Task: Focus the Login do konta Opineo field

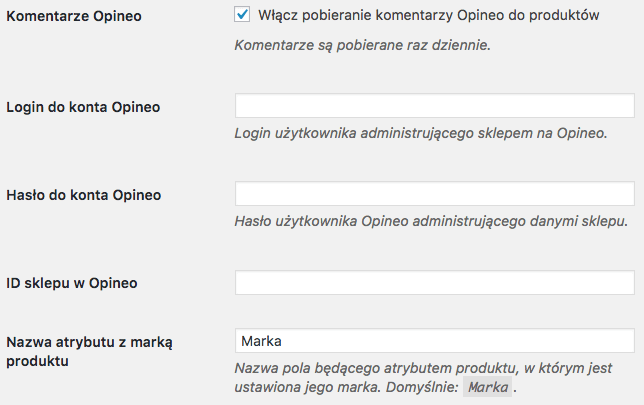Action: (x=434, y=106)
